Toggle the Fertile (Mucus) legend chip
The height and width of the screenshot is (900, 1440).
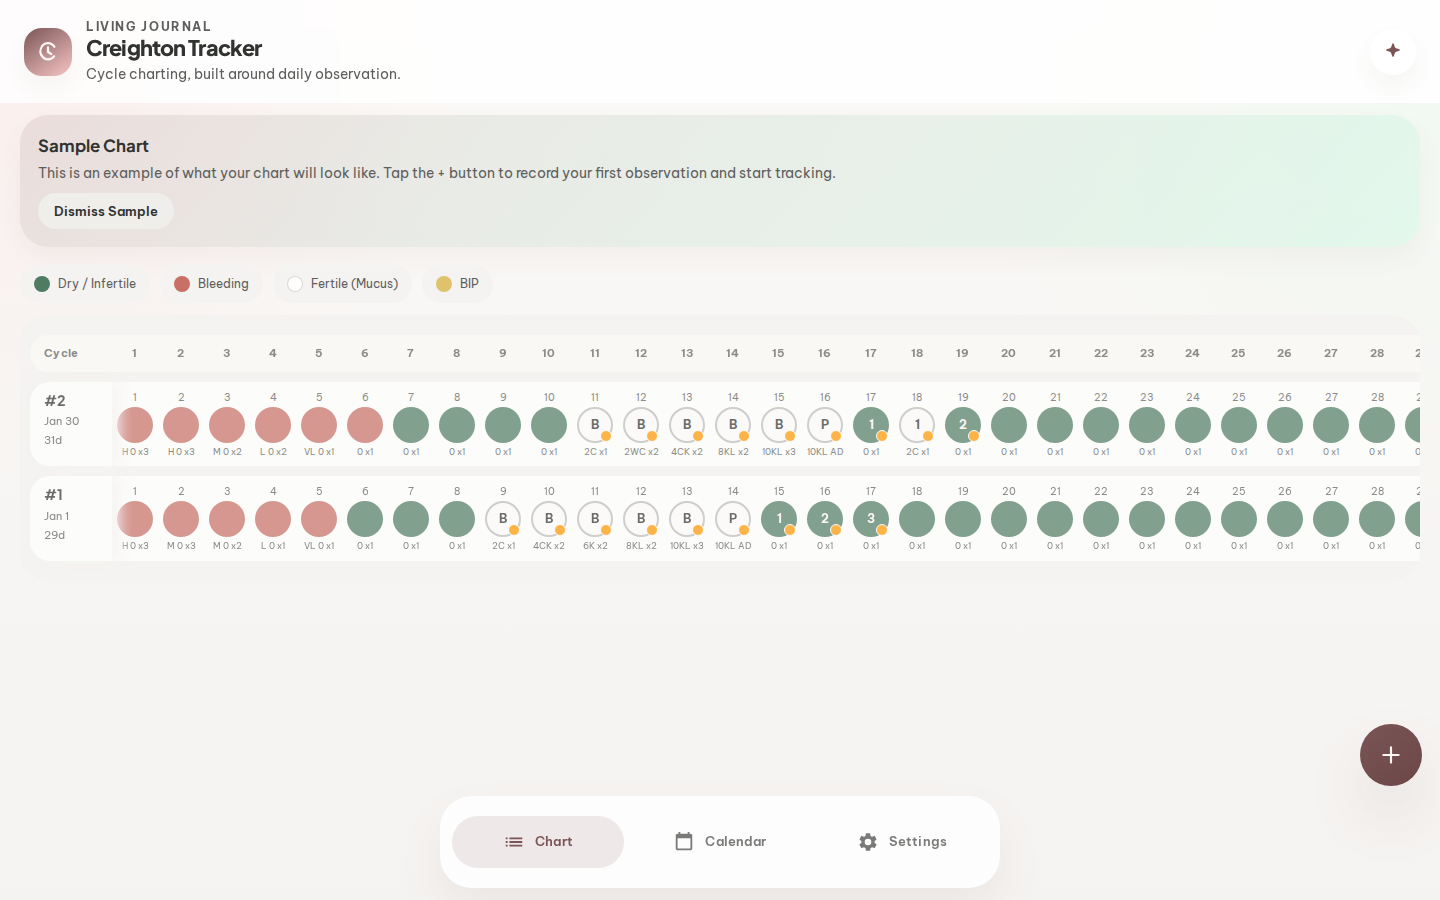click(x=343, y=284)
